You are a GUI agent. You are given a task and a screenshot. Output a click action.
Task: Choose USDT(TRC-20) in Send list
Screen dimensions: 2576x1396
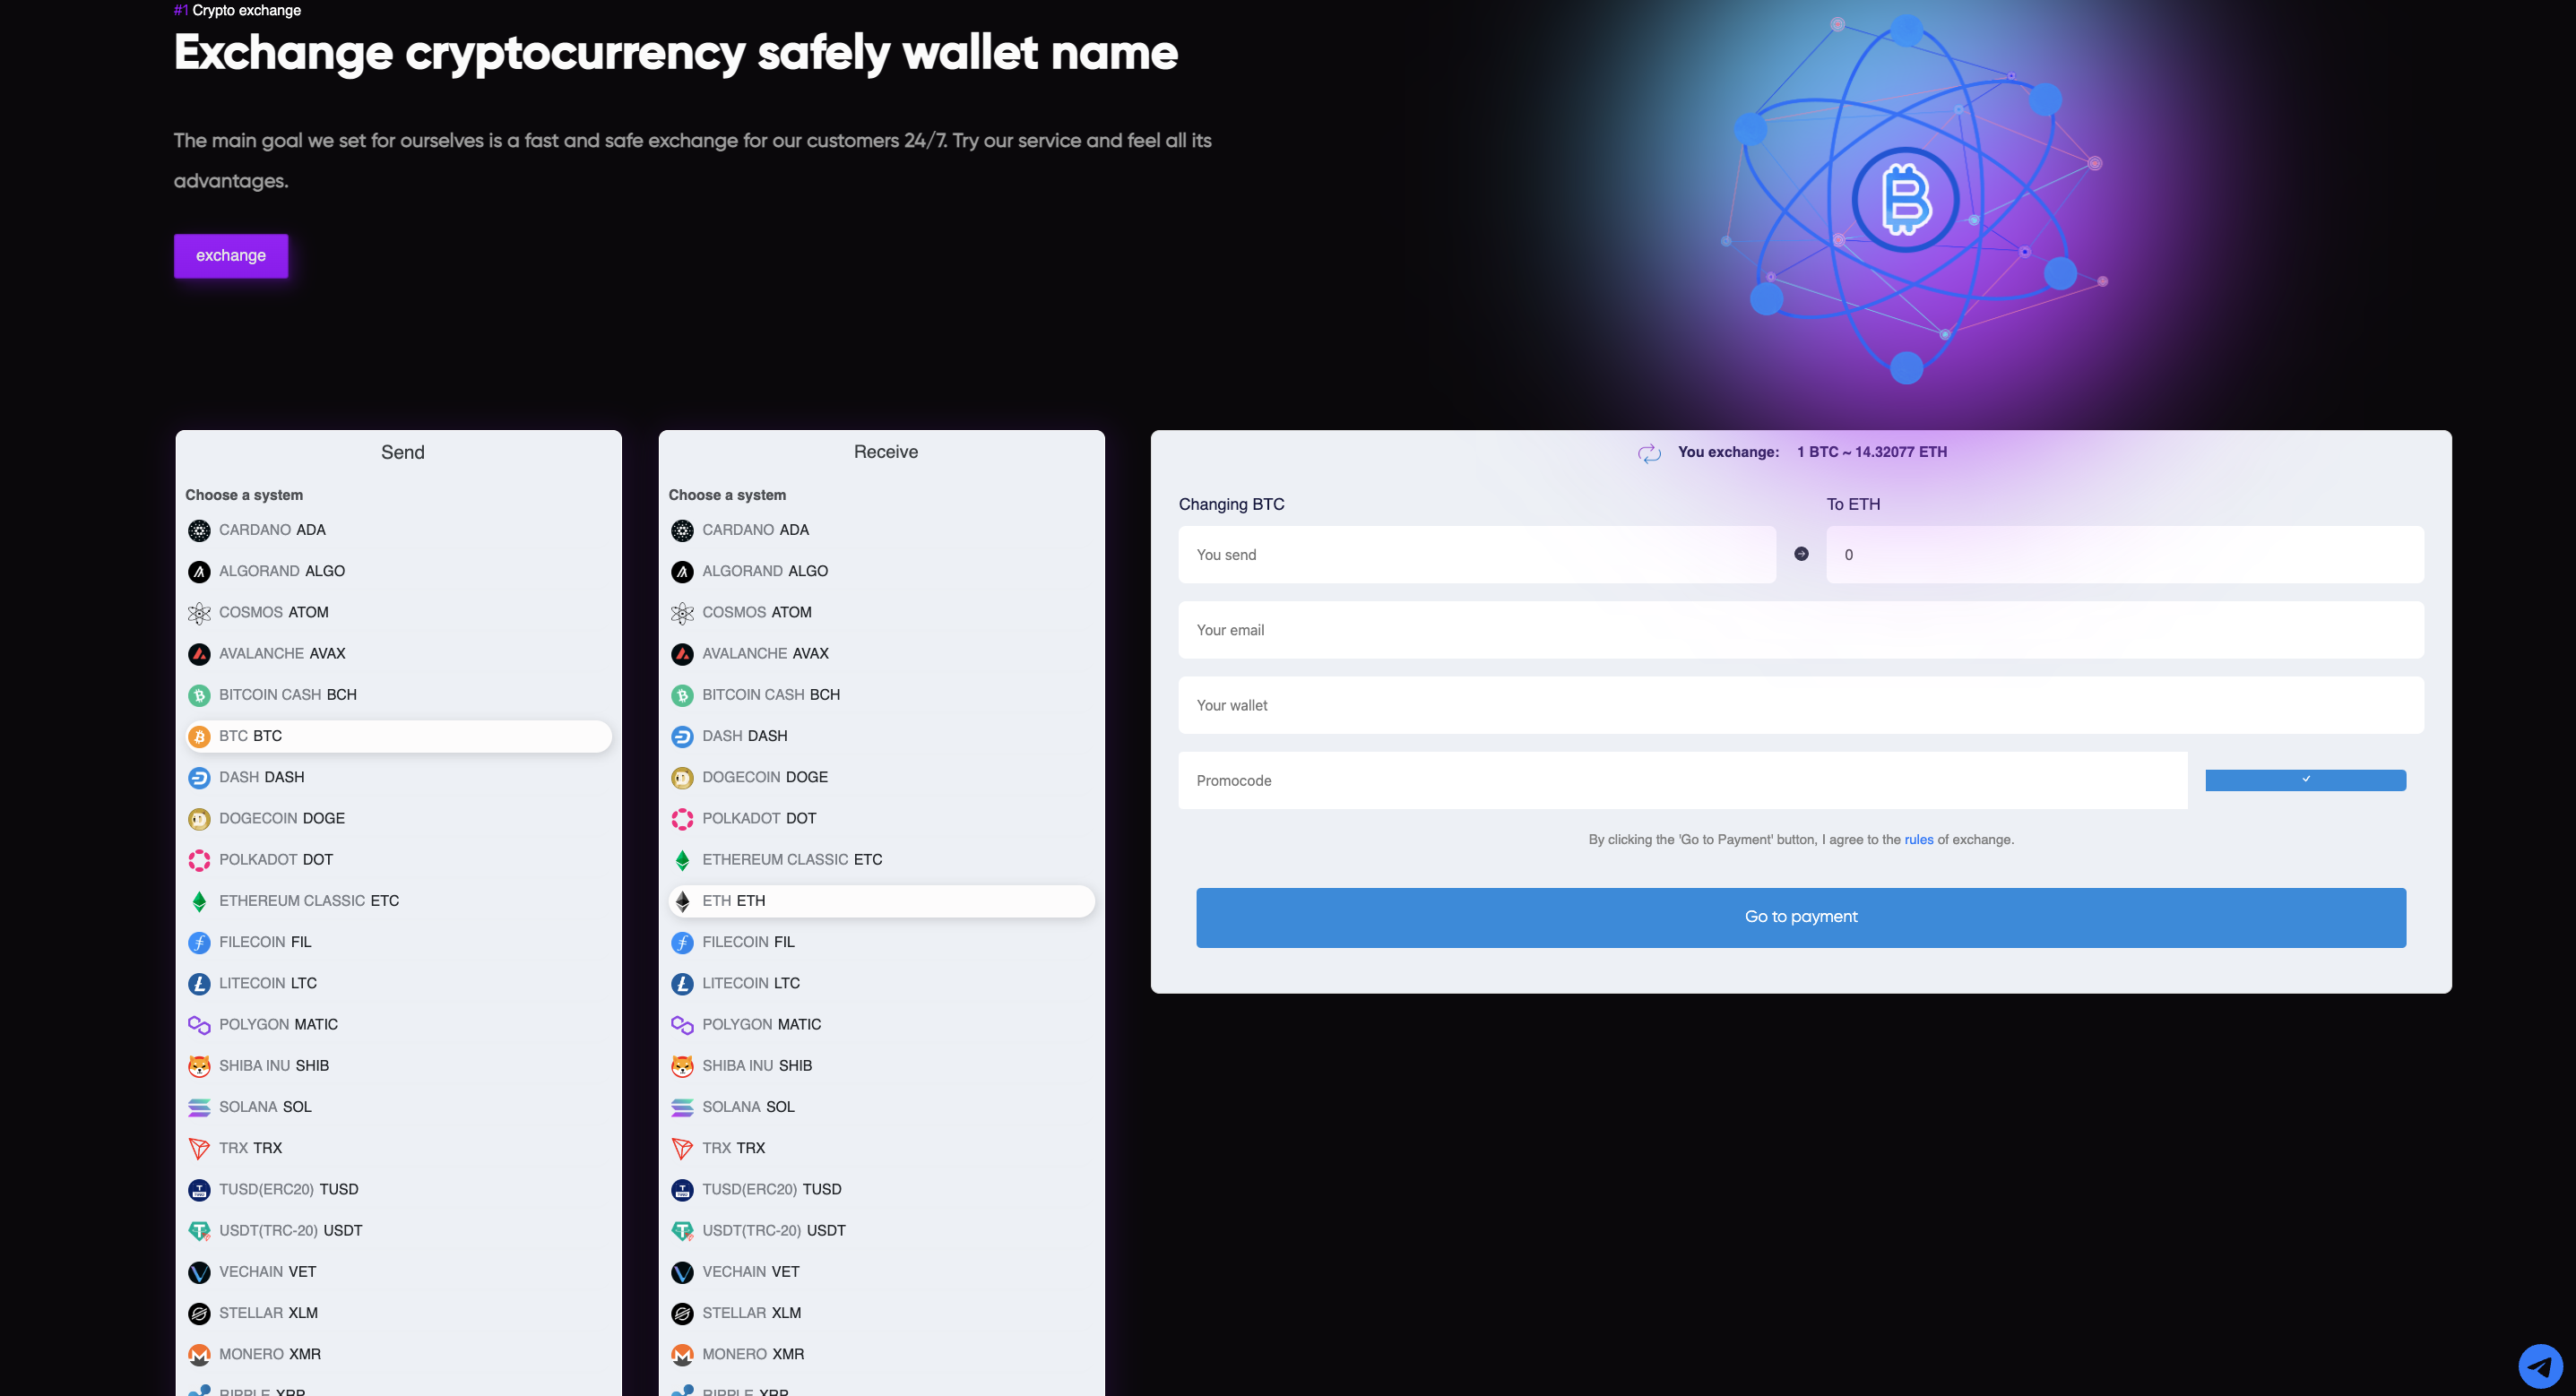(290, 1230)
